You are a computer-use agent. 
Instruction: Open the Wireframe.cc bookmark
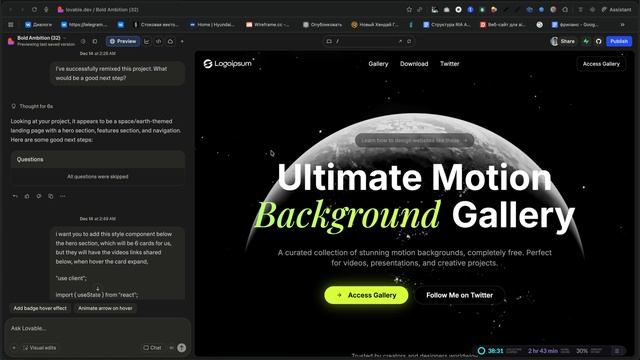pyautogui.click(x=268, y=24)
